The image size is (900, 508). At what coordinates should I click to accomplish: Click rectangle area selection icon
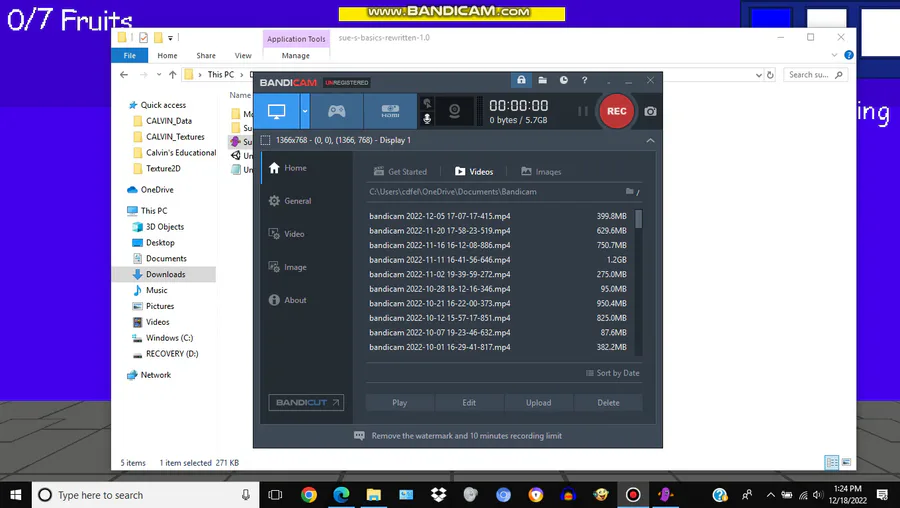click(x=265, y=141)
